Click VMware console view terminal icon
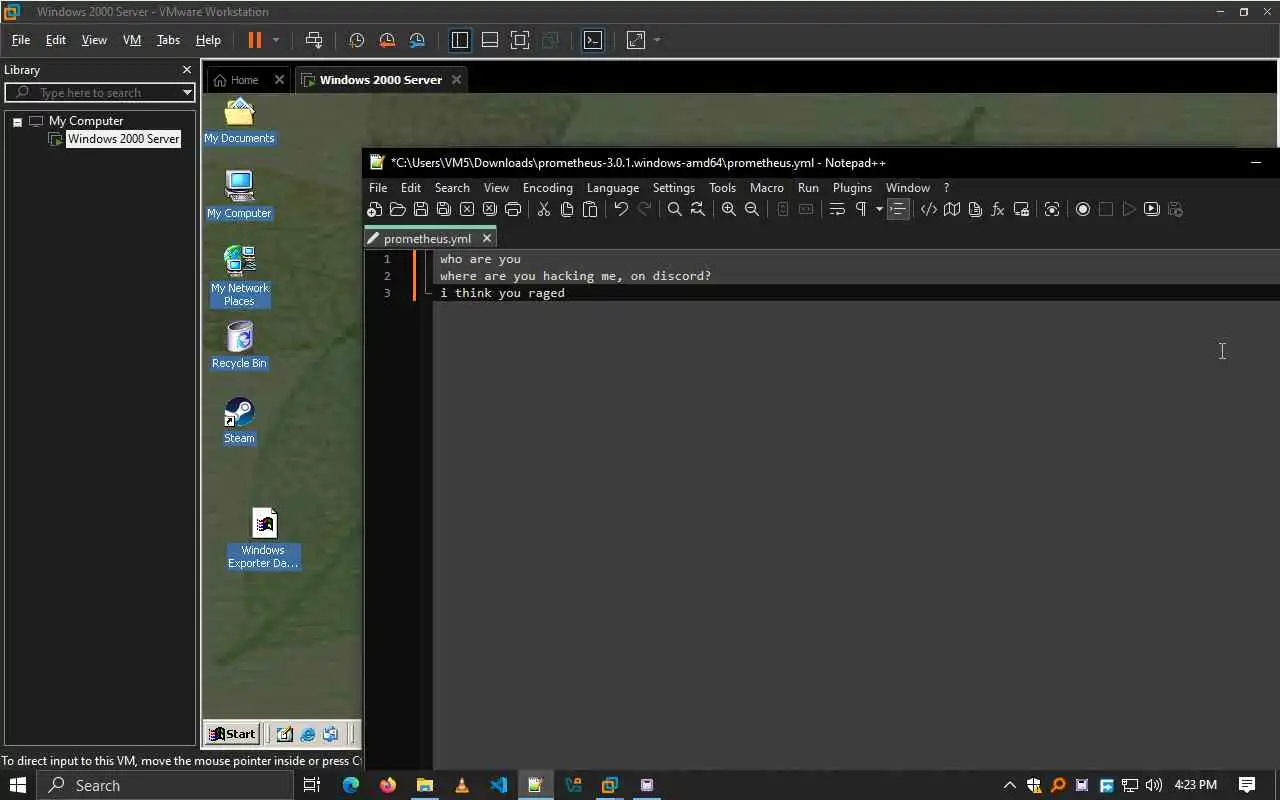1280x800 pixels. [593, 40]
